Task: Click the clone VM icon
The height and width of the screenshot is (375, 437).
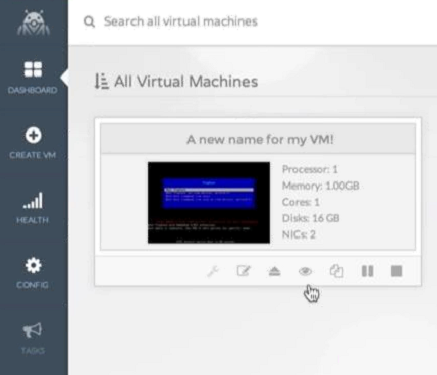Action: pos(336,271)
